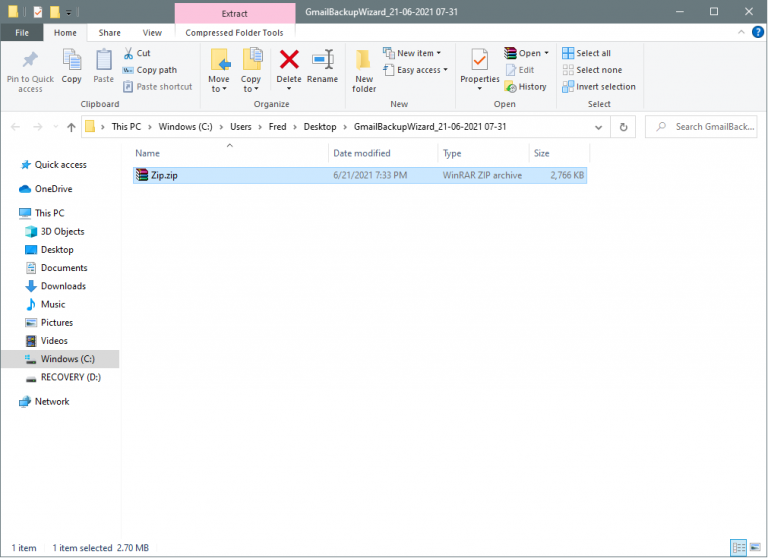Go back with the back arrow
The image size is (768, 558).
[16, 127]
